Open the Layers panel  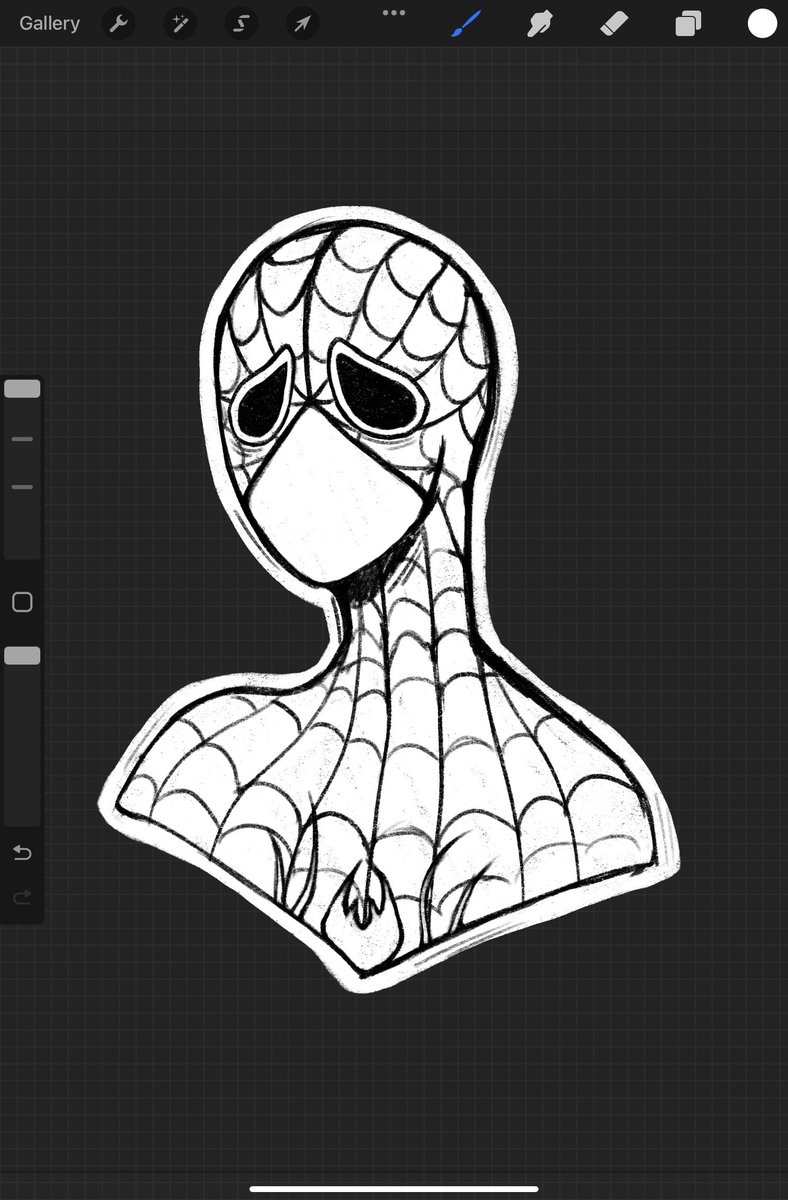pos(688,23)
